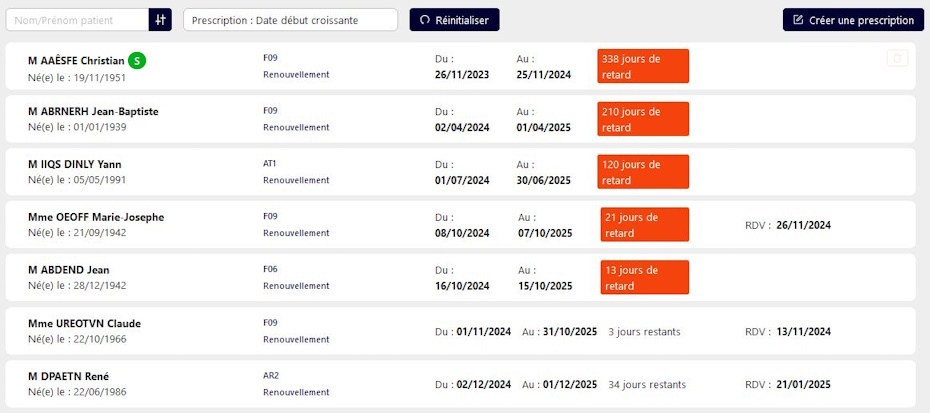This screenshot has height=413, width=930.
Task: Select the 210 jours de retard badge
Action: [x=643, y=119]
